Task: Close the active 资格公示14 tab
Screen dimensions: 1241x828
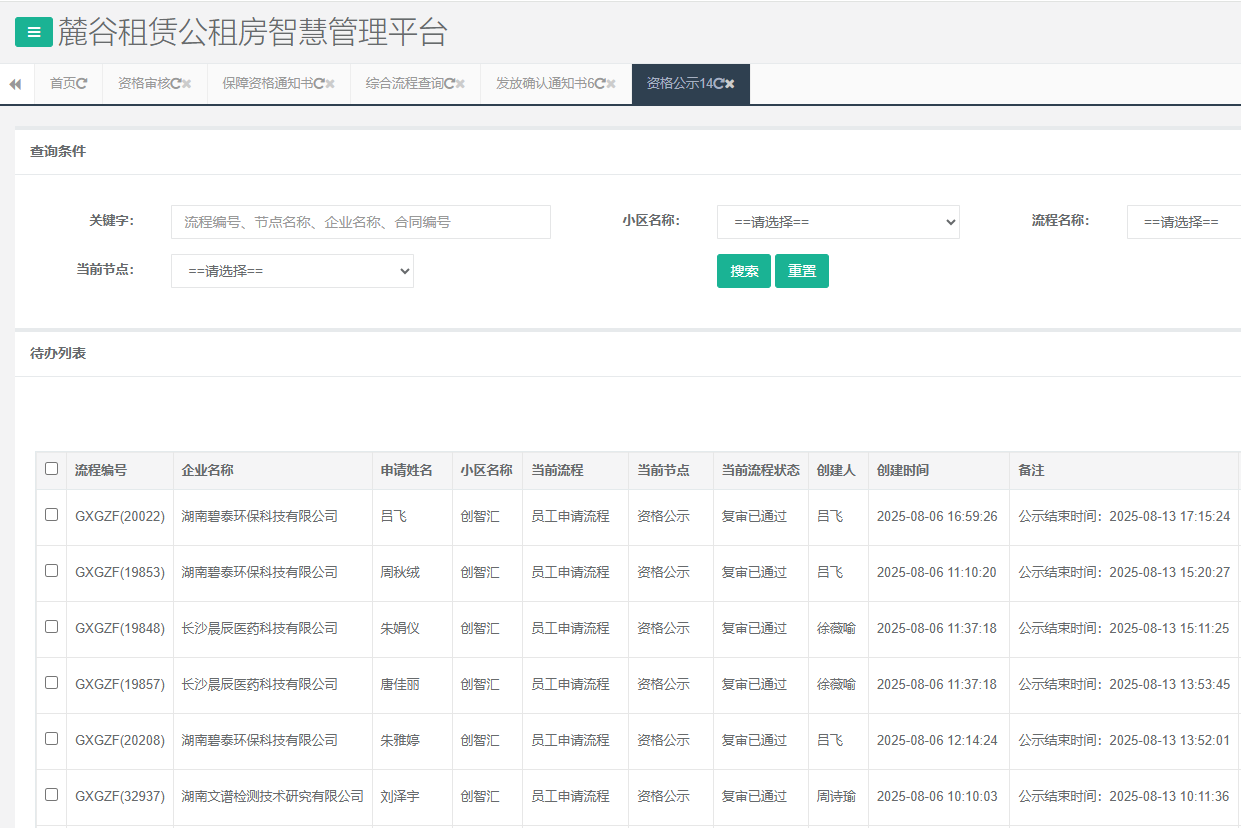Action: (730, 84)
